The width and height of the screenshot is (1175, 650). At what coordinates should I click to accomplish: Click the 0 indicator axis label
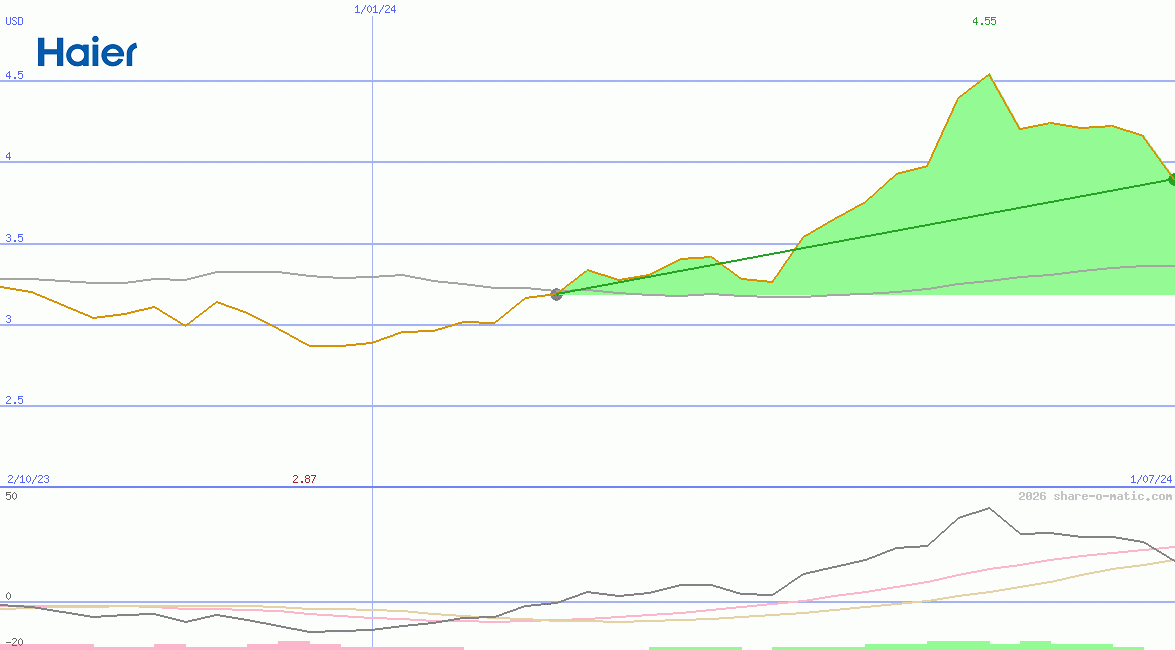click(x=8, y=596)
